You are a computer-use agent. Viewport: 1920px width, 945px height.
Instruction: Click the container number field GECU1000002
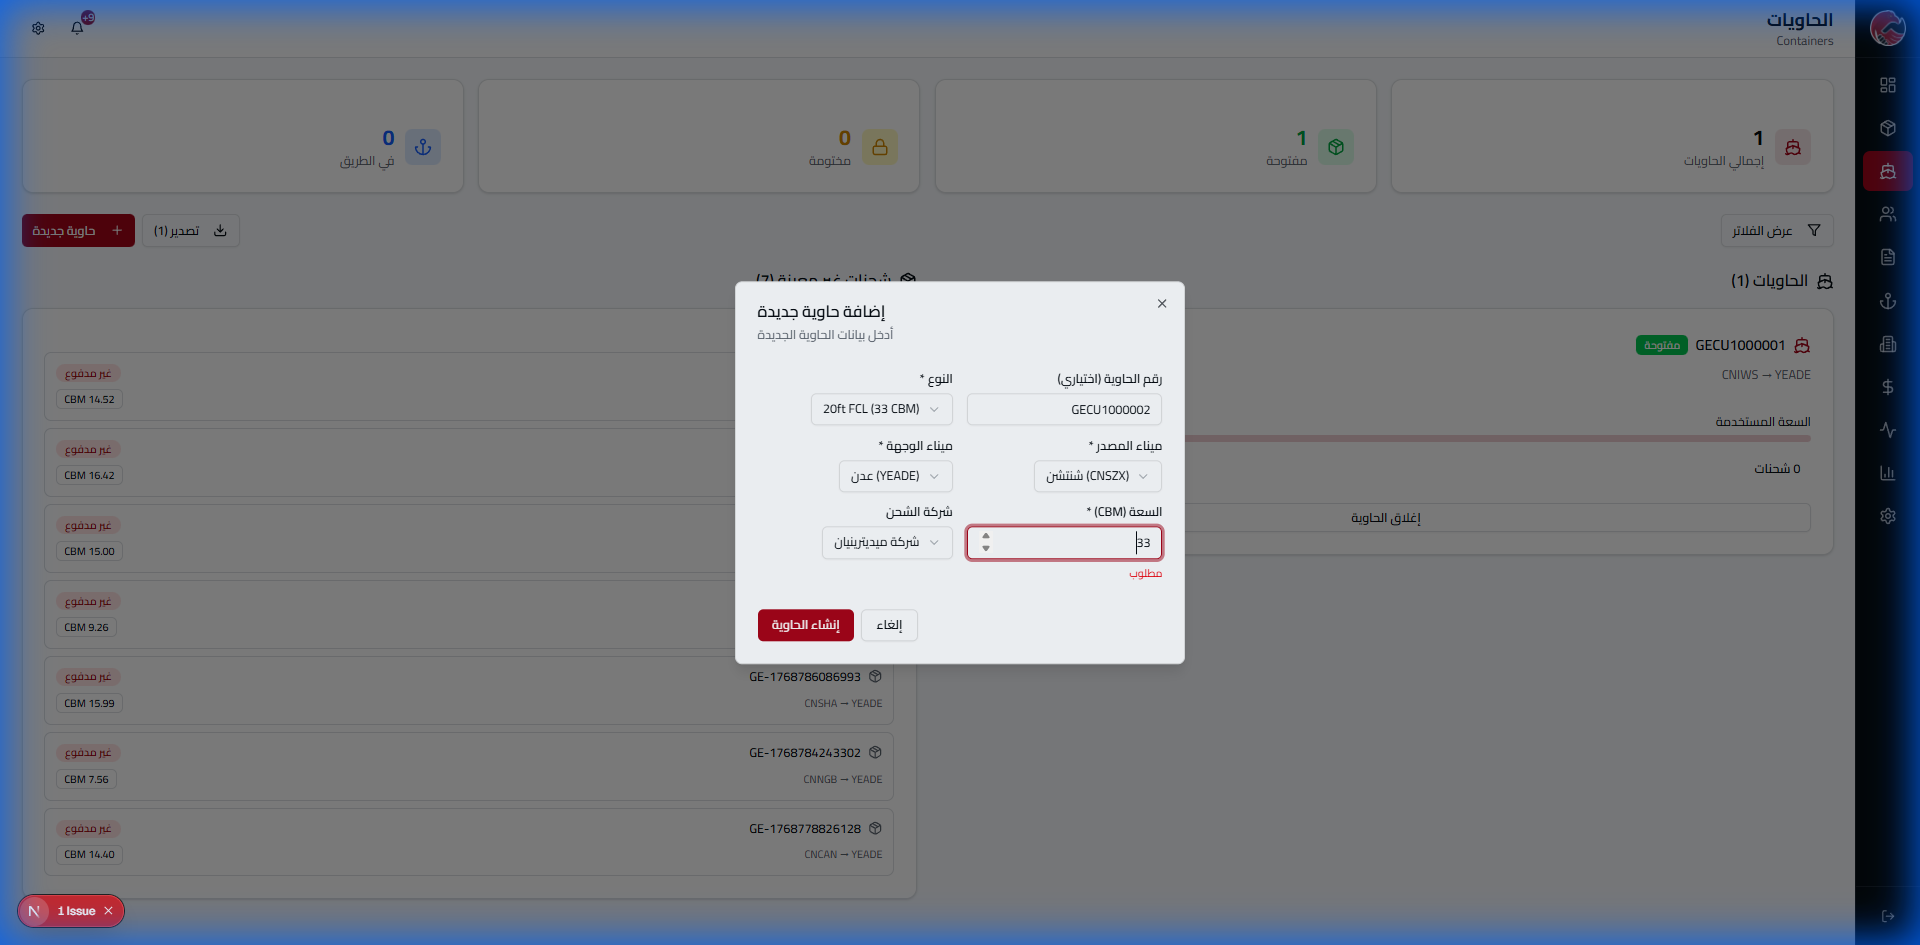1064,409
